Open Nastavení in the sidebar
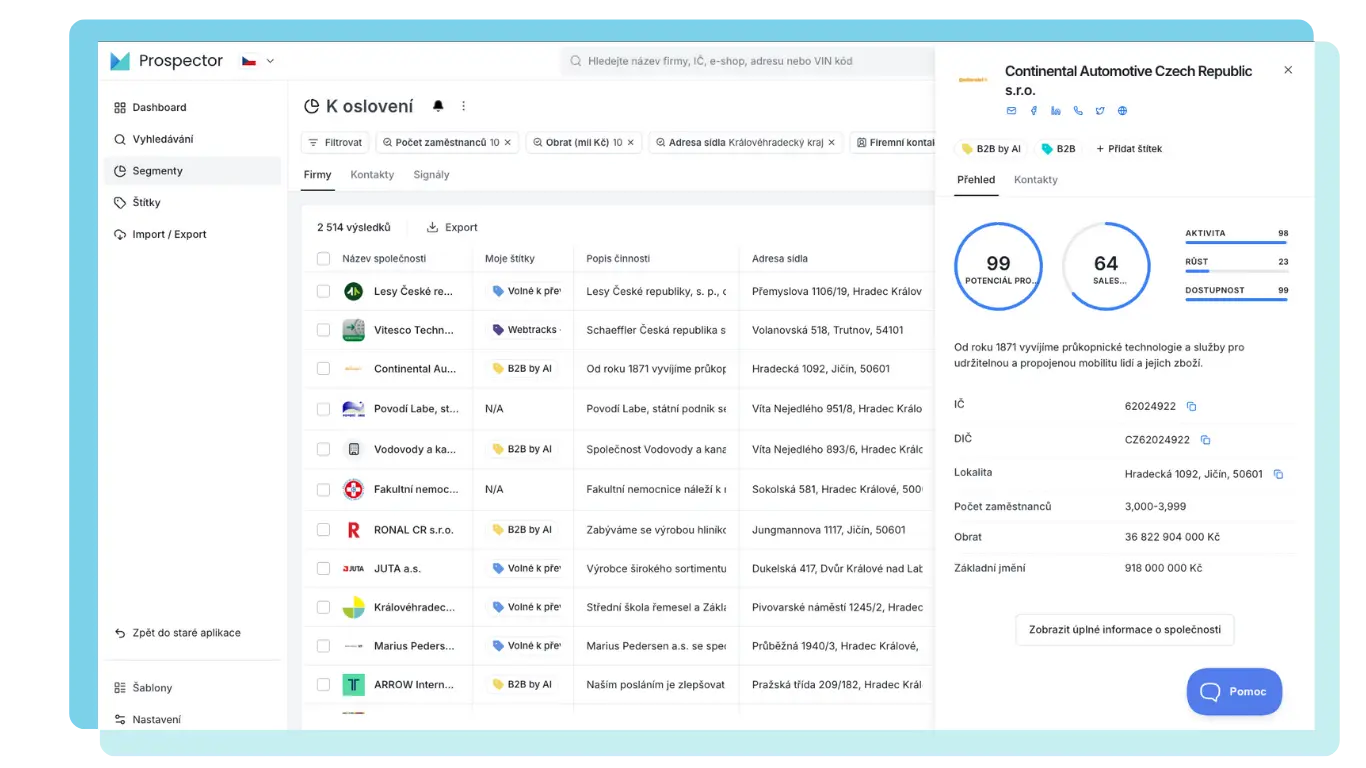The image size is (1366, 768). pos(192,720)
